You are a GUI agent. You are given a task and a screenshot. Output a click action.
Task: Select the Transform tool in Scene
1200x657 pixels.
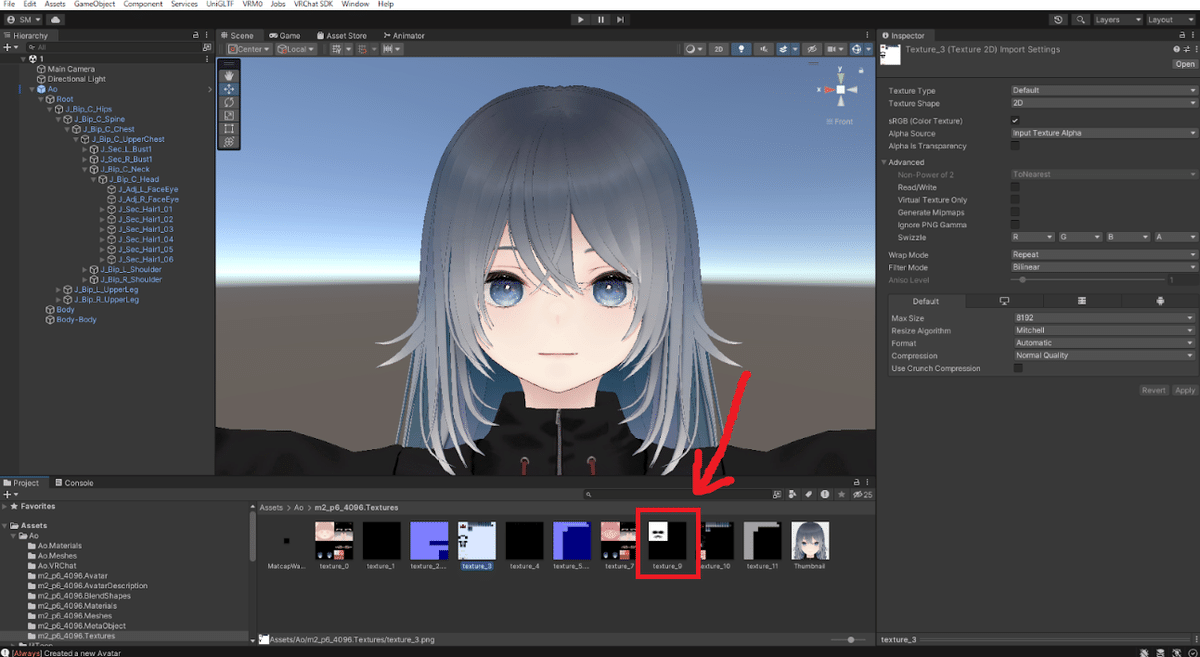coord(229,142)
